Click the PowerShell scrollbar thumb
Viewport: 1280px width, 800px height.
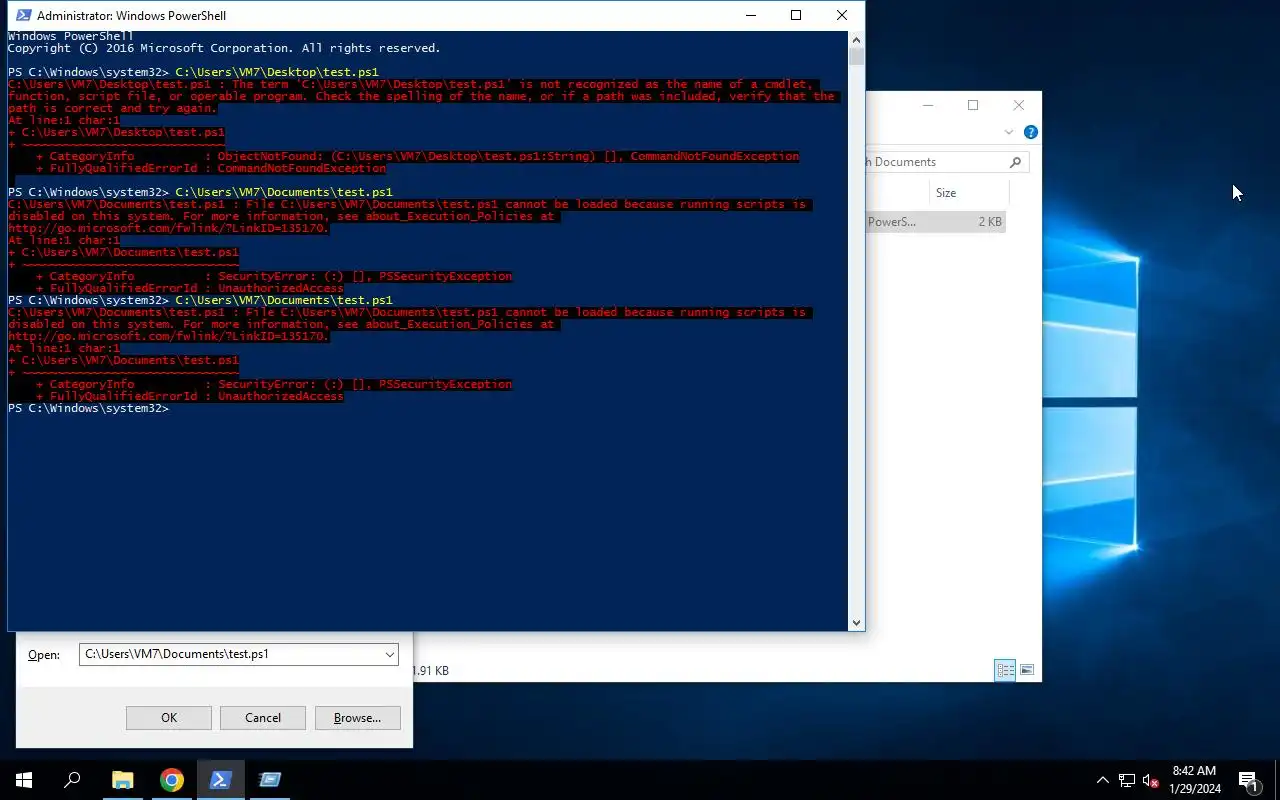[x=856, y=56]
